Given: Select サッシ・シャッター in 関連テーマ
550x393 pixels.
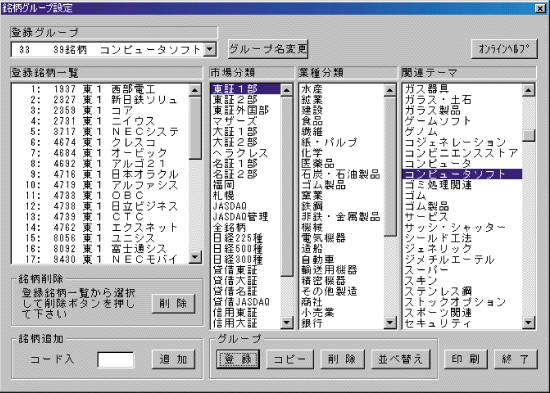Looking at the screenshot, I should click(x=462, y=227).
